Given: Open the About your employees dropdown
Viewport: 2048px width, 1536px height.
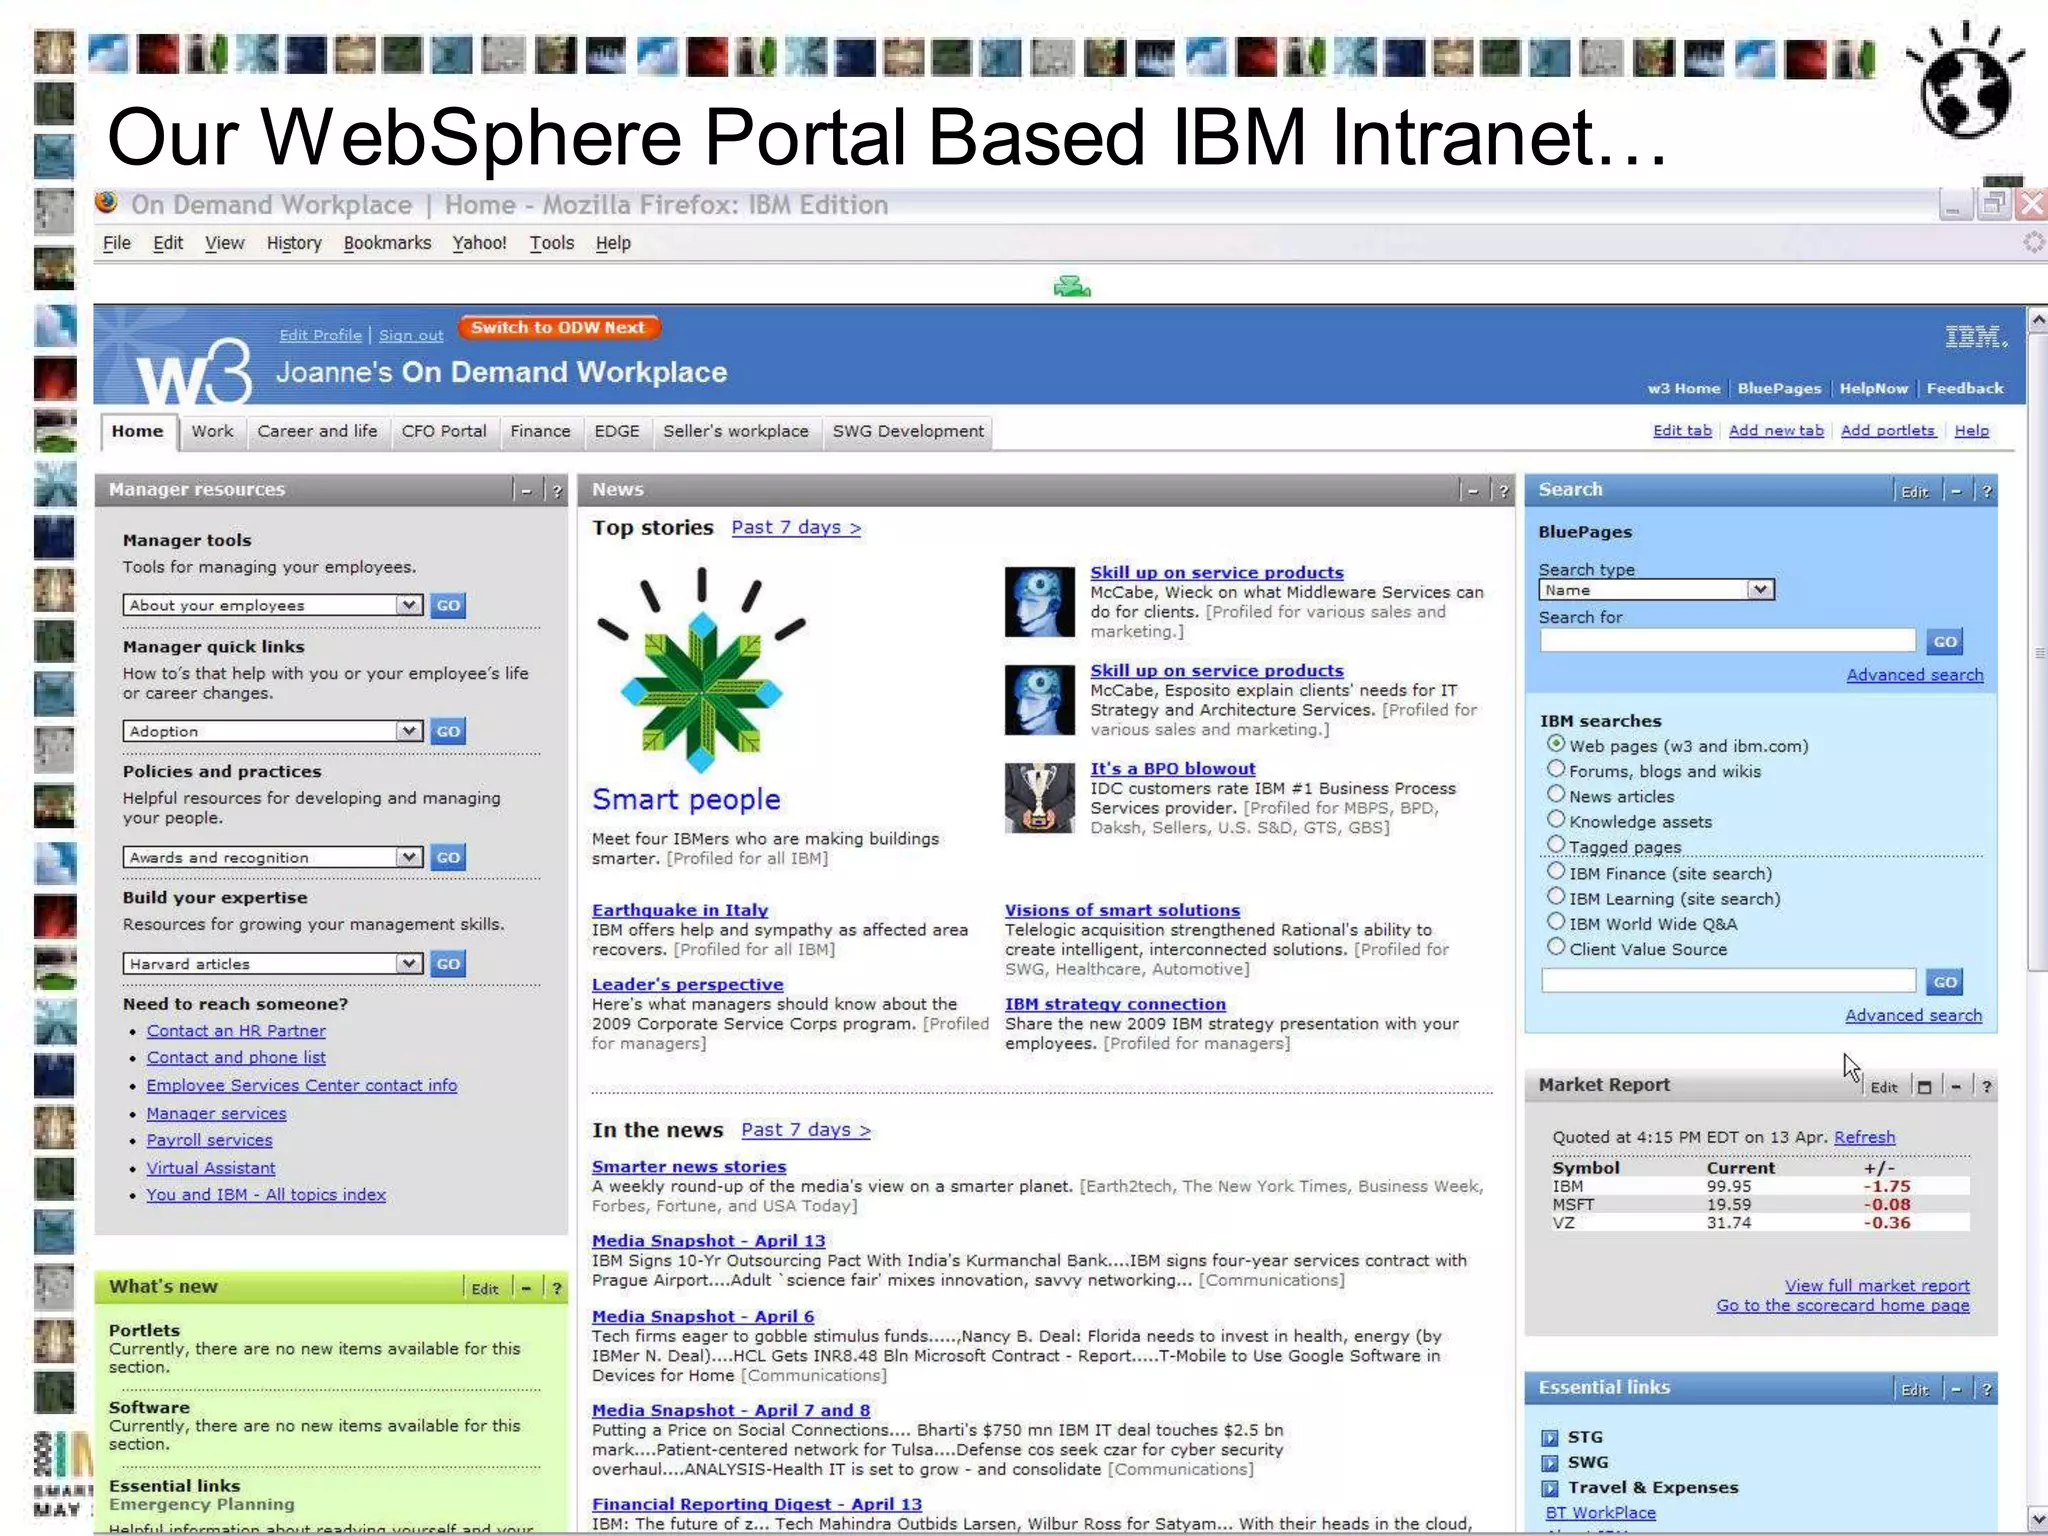Looking at the screenshot, I should (x=272, y=605).
